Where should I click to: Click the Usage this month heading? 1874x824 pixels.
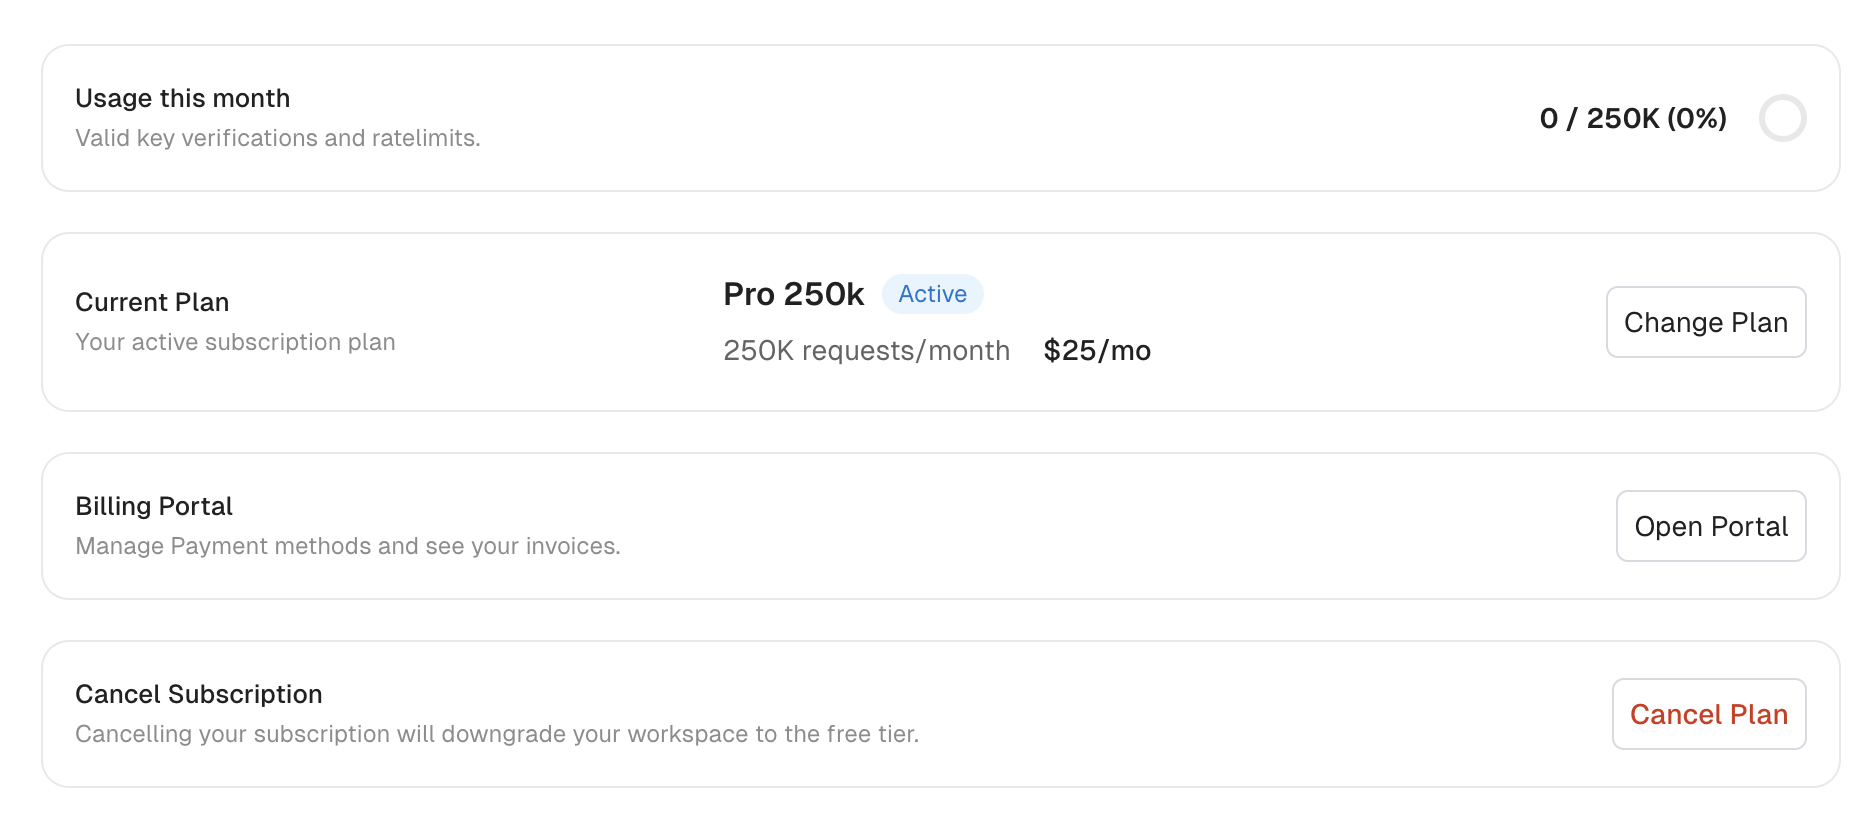click(182, 98)
